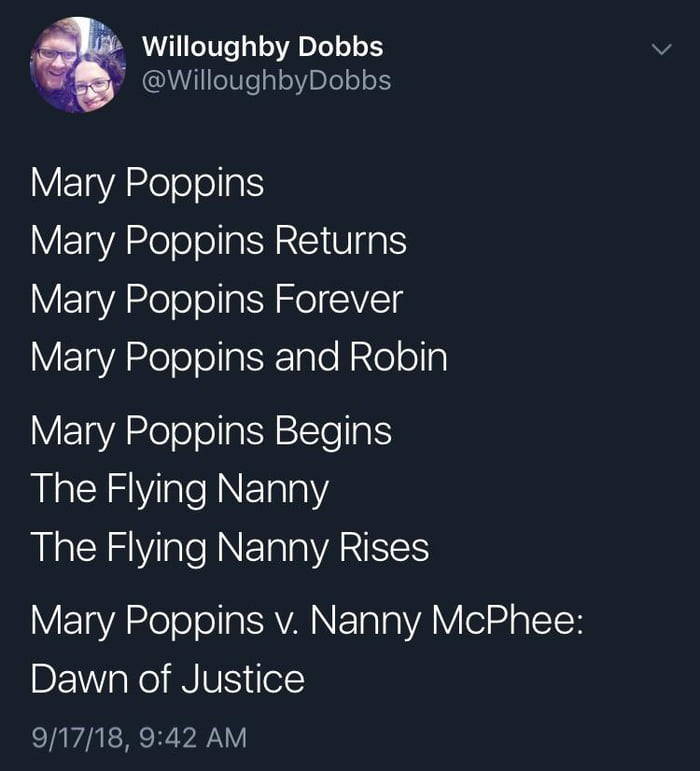
Task: Open the tweet options chevron menu
Action: [x=659, y=48]
